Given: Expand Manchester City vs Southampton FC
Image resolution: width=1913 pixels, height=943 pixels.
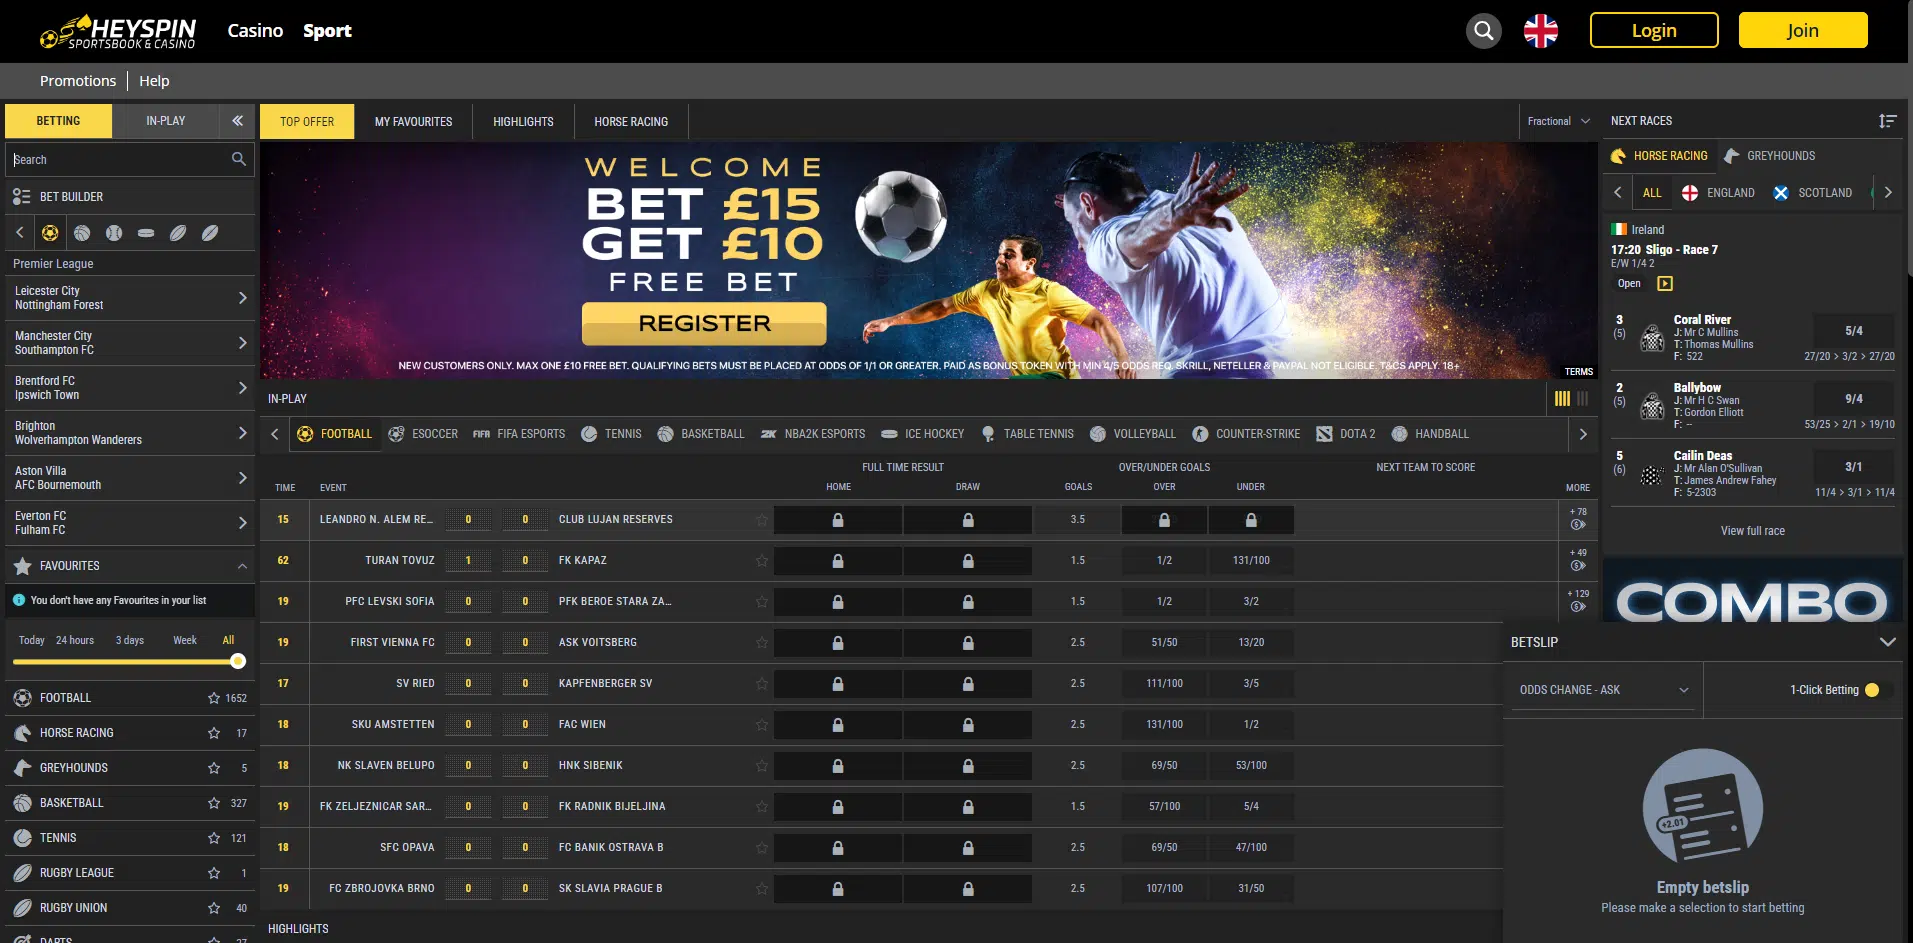Looking at the screenshot, I should coord(130,343).
